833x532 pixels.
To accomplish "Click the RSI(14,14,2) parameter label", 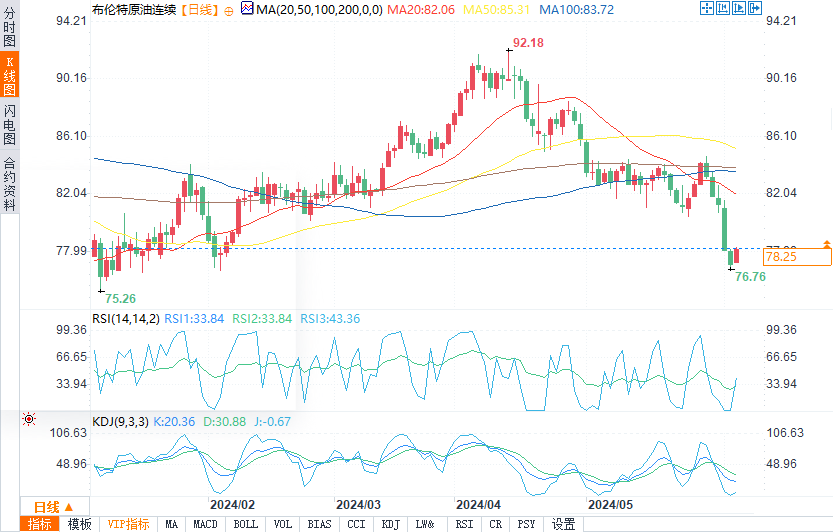I will (x=126, y=318).
